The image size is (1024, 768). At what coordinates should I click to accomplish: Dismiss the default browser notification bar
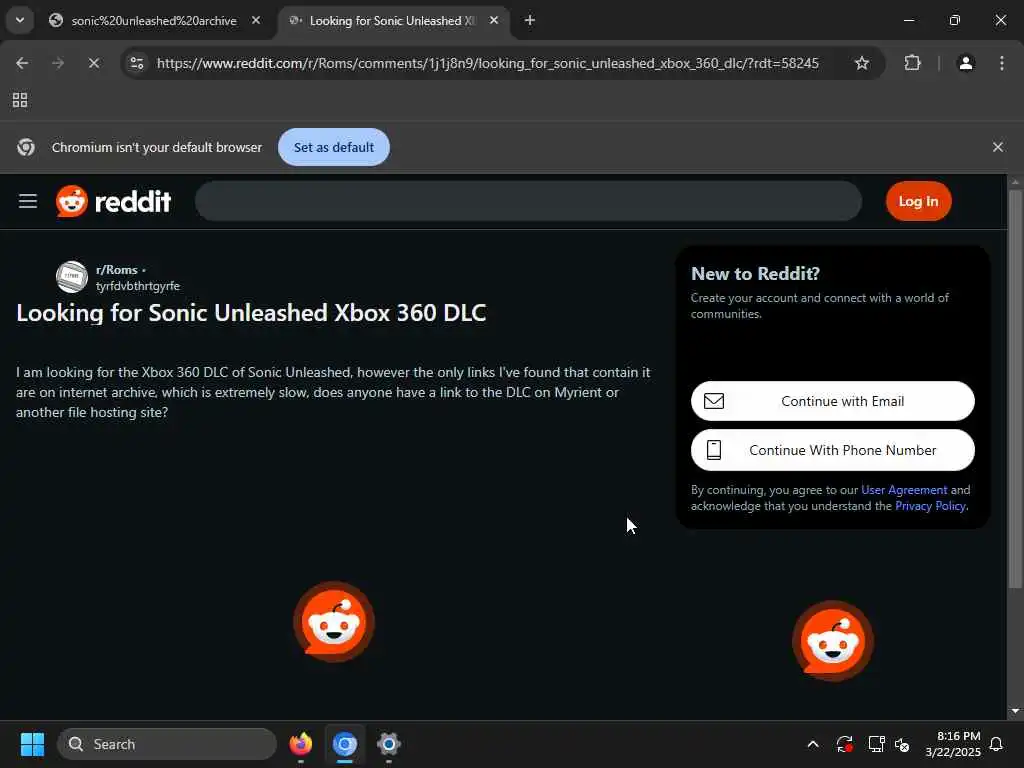997,148
